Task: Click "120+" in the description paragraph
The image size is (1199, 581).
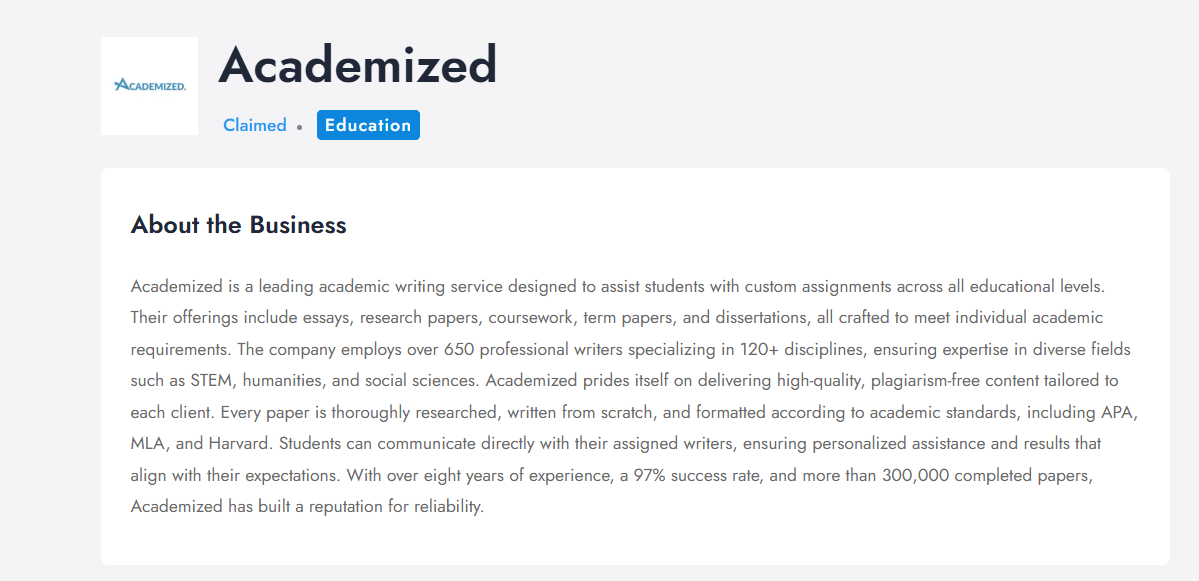Action: tap(737, 349)
